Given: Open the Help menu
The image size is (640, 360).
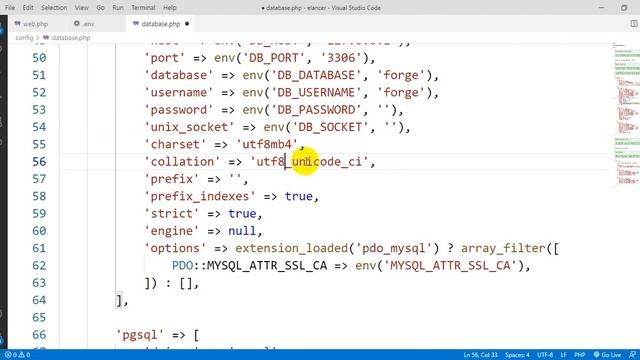Looking at the screenshot, I should 169,8.
